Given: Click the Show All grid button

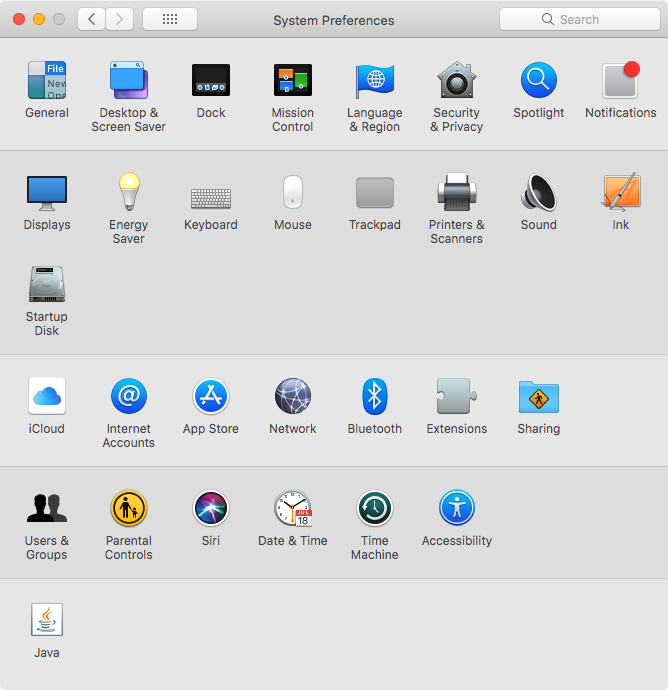Looking at the screenshot, I should pos(170,19).
